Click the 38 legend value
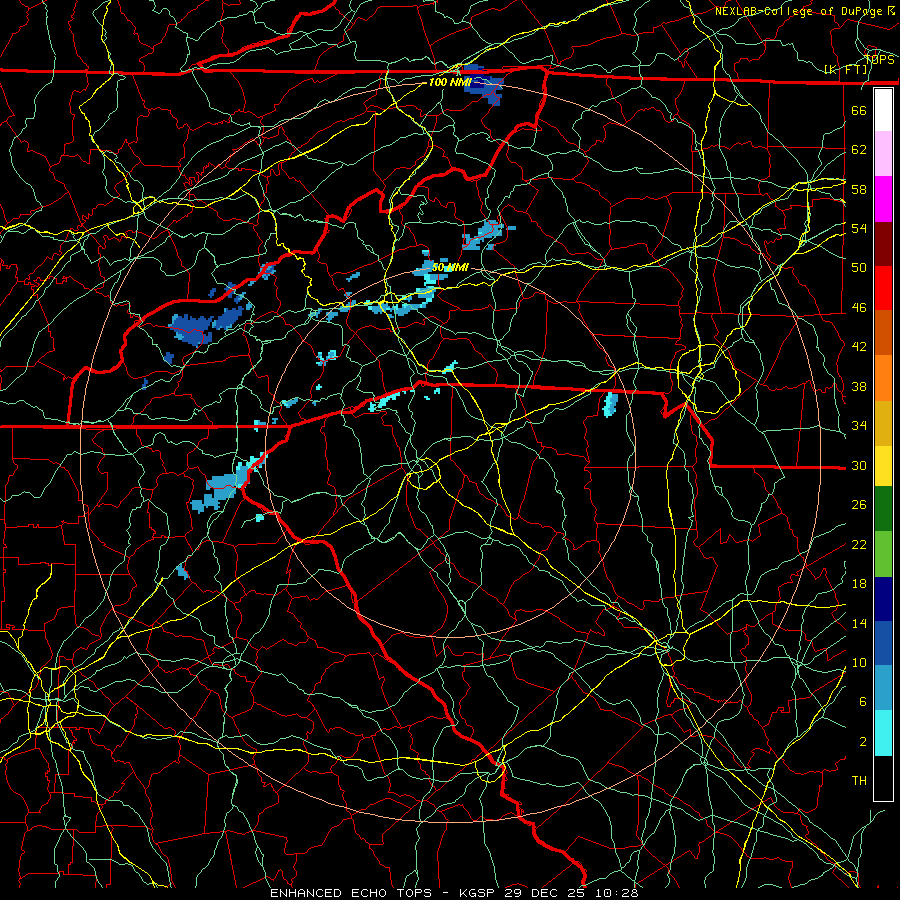This screenshot has height=900, width=900. click(x=859, y=386)
